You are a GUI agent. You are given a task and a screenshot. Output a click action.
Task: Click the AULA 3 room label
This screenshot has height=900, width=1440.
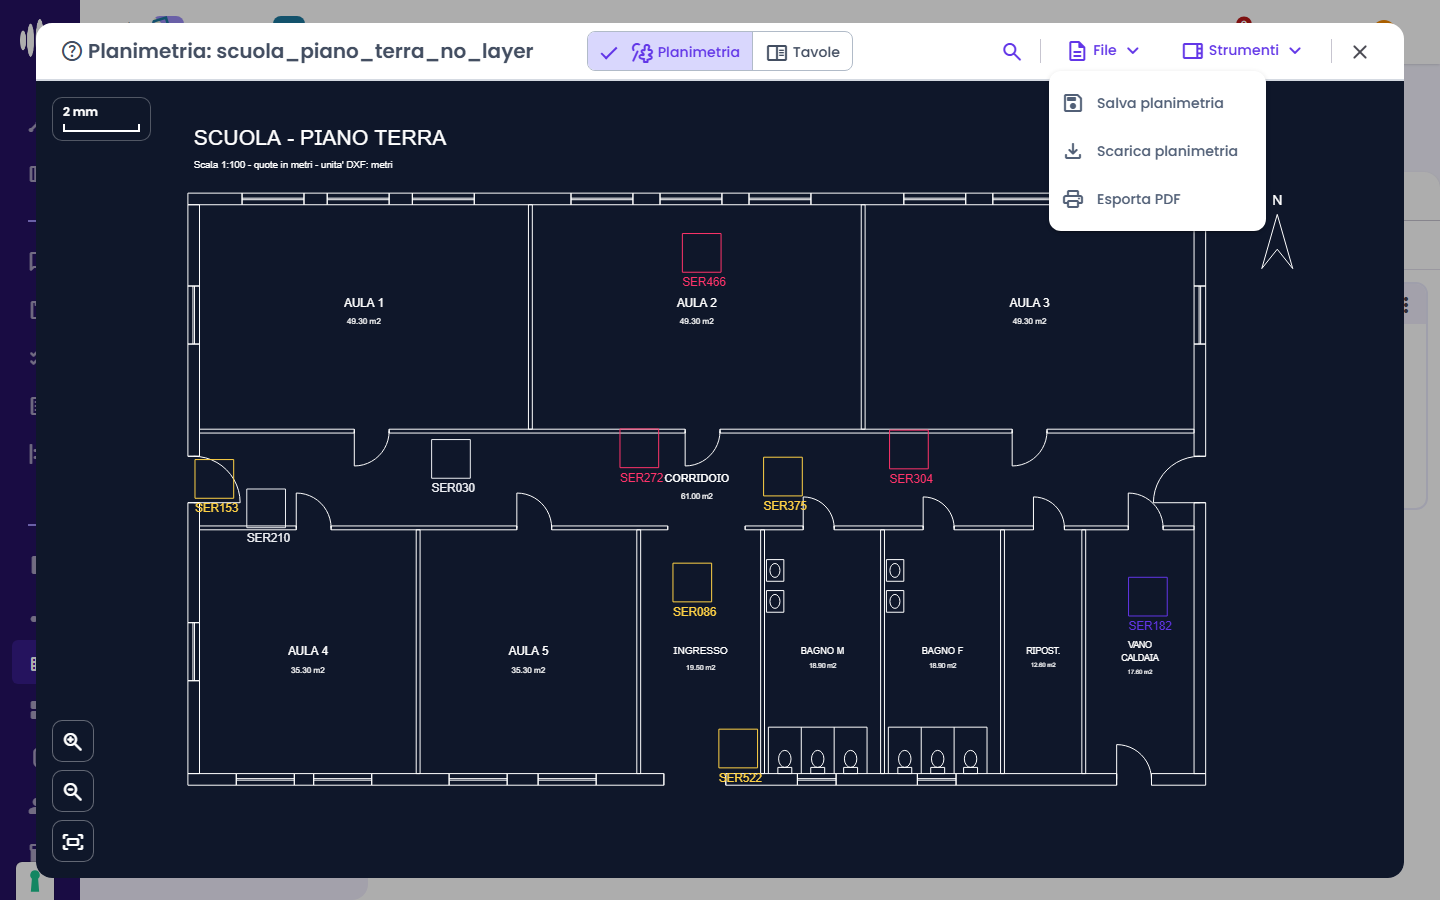tap(1029, 303)
